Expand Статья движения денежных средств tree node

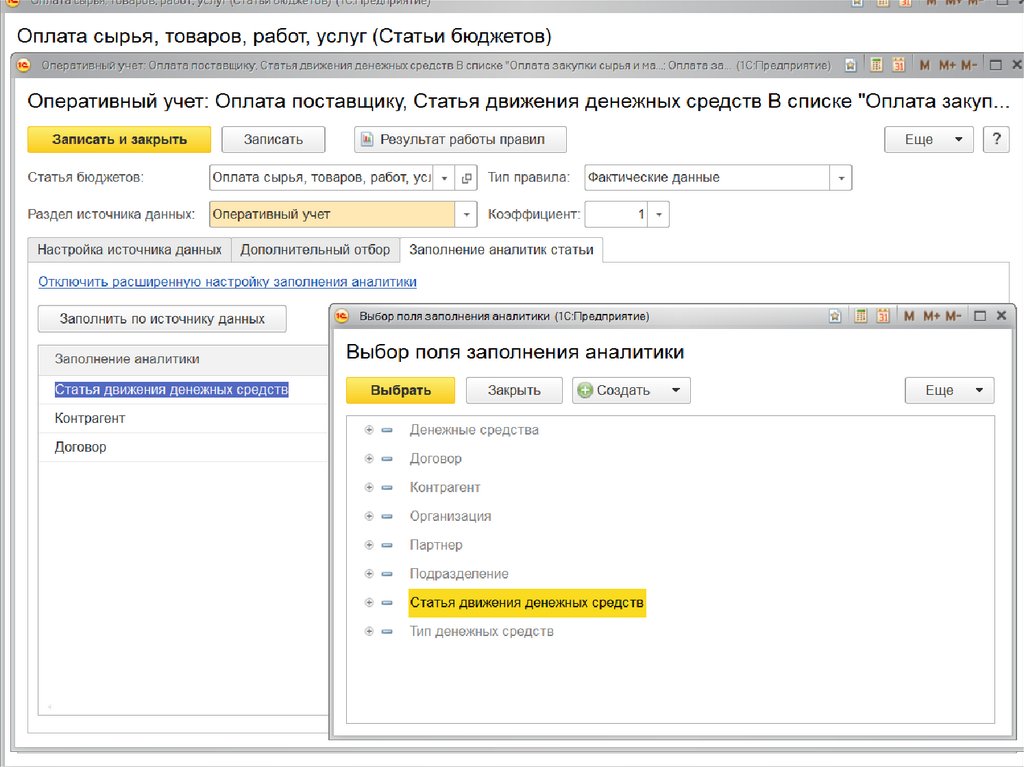pos(369,602)
